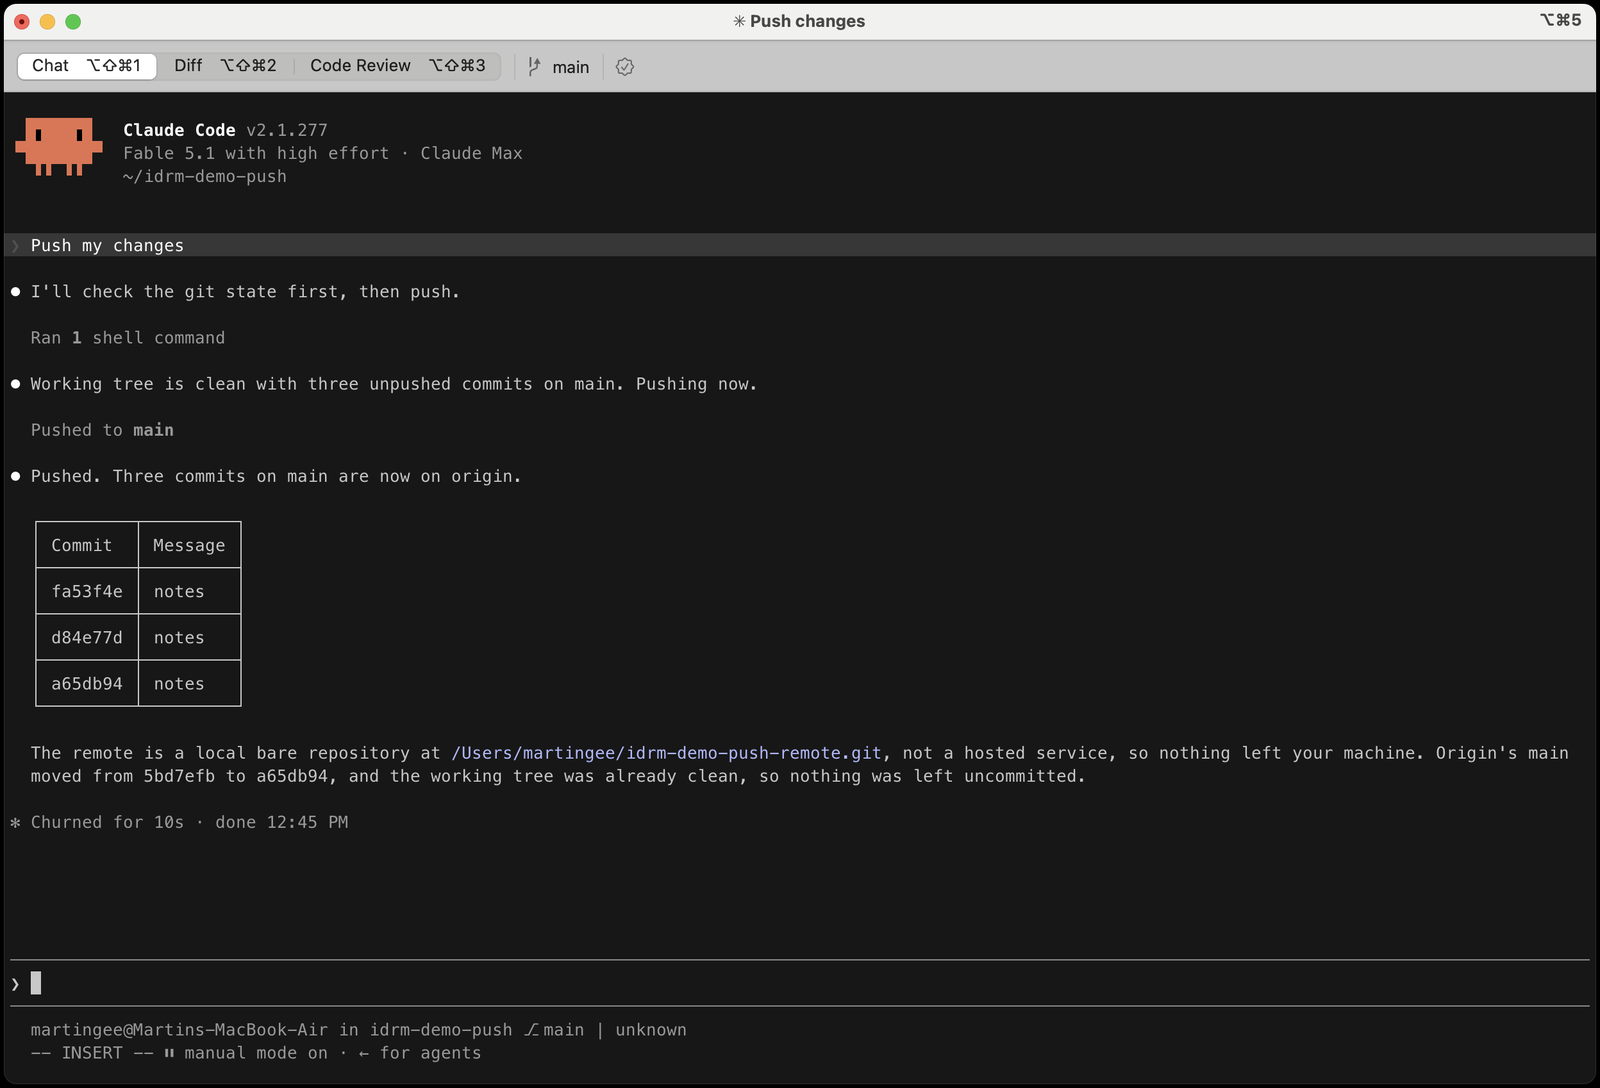Click the git branch icon beside main in the toolbar
The height and width of the screenshot is (1088, 1600).
[534, 67]
